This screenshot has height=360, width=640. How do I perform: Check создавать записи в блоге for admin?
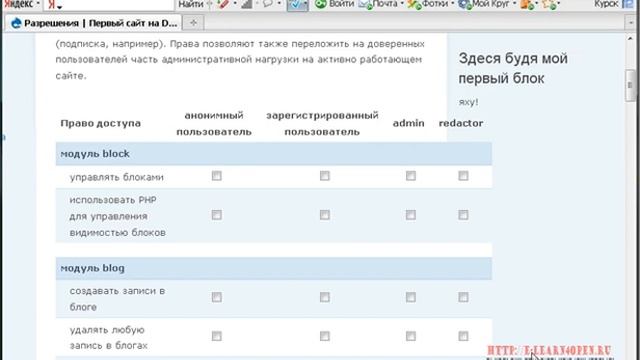pos(411,298)
